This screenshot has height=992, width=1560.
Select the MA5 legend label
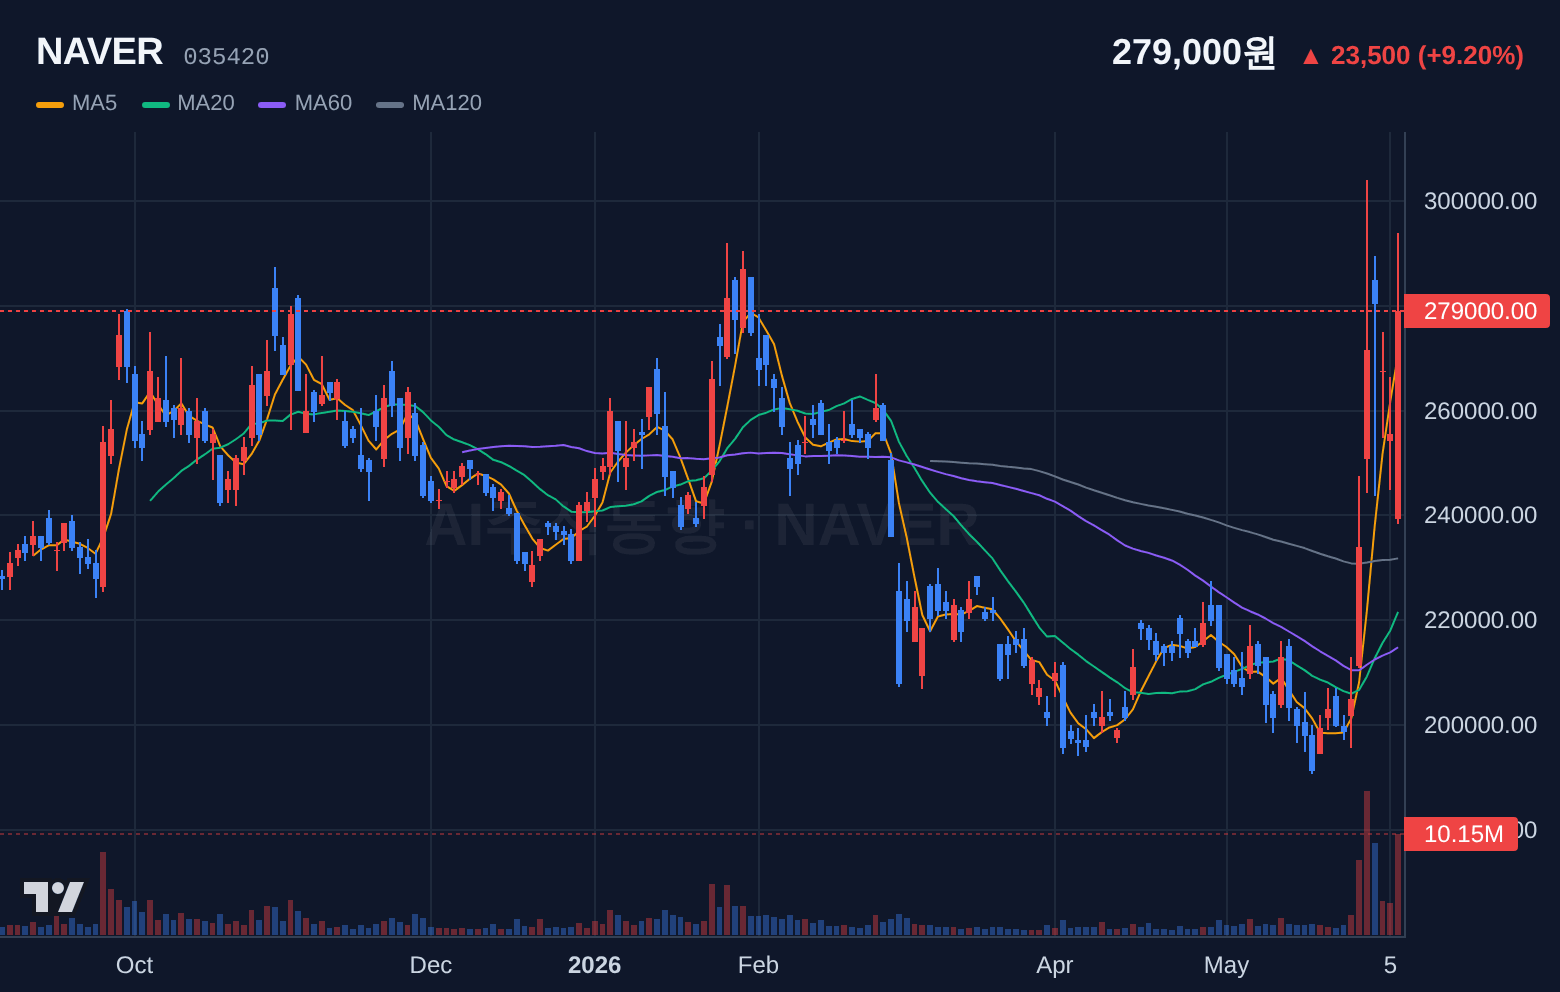pos(95,103)
